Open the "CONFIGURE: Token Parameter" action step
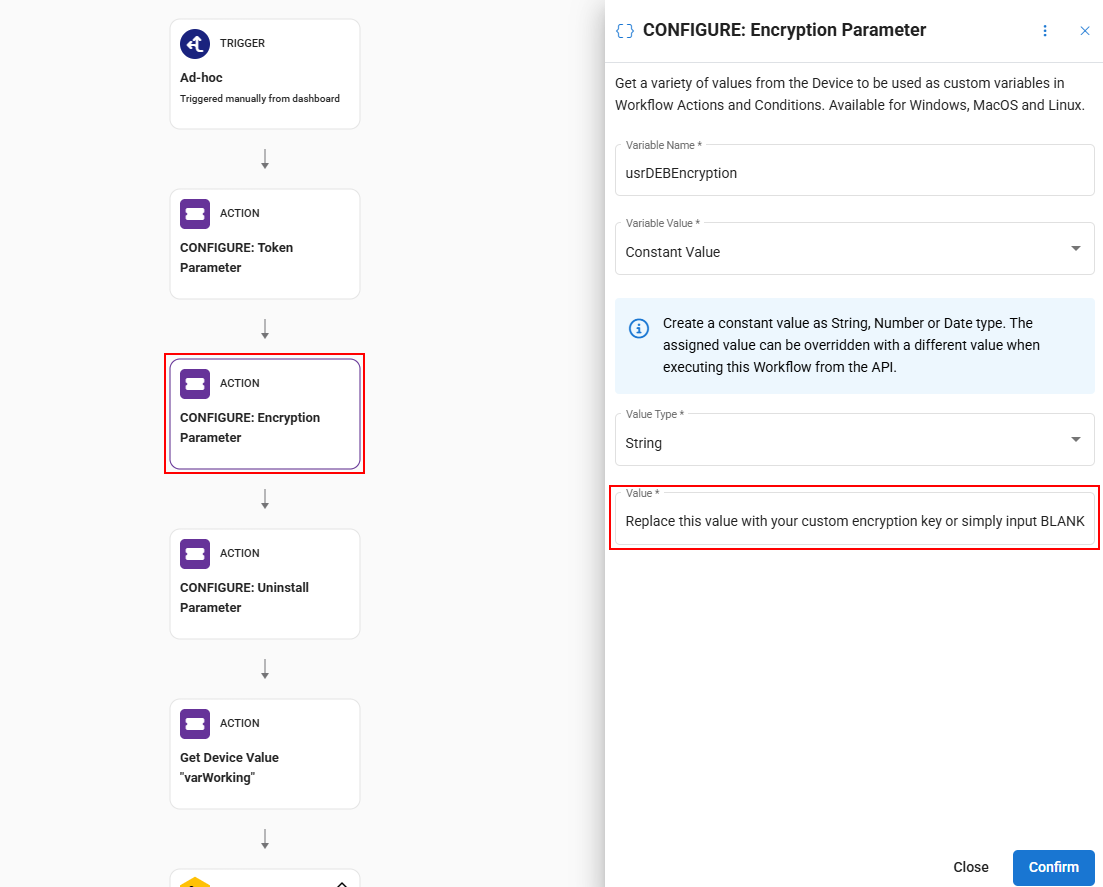Viewport: 1103px width, 887px height. [x=265, y=244]
